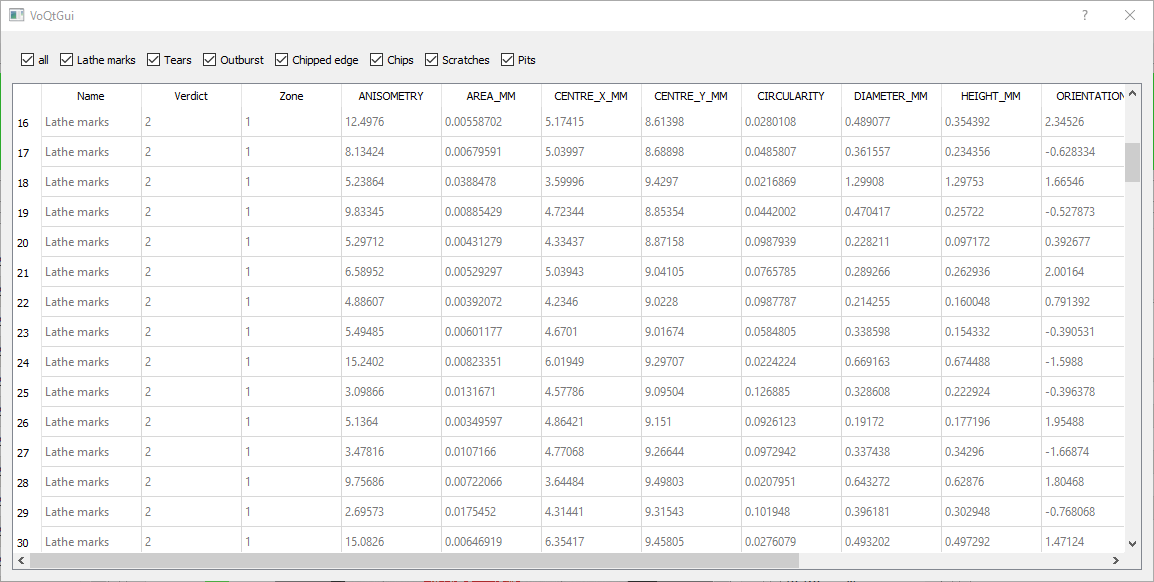This screenshot has width=1154, height=582.
Task: Toggle the Outburst defect filter
Action: pos(210,60)
